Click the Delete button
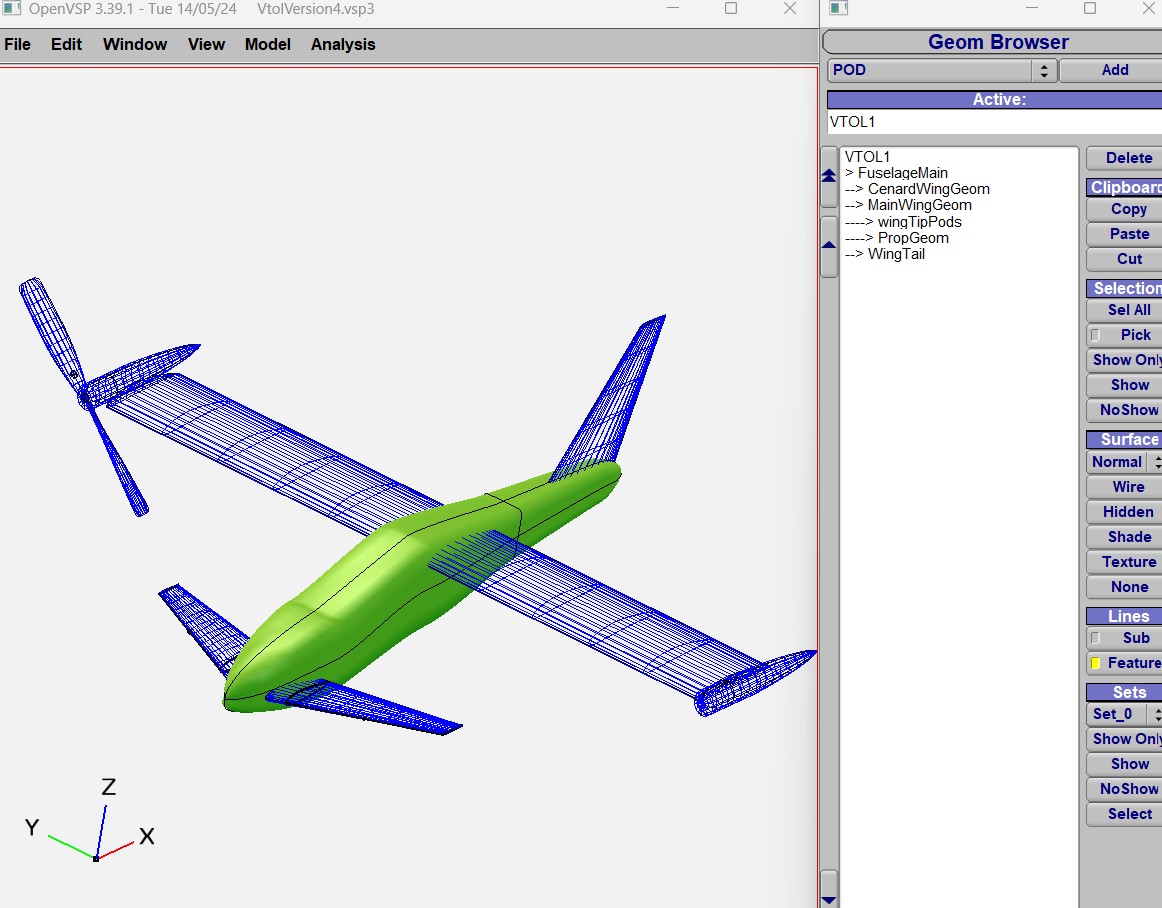1162x908 pixels. pos(1128,158)
